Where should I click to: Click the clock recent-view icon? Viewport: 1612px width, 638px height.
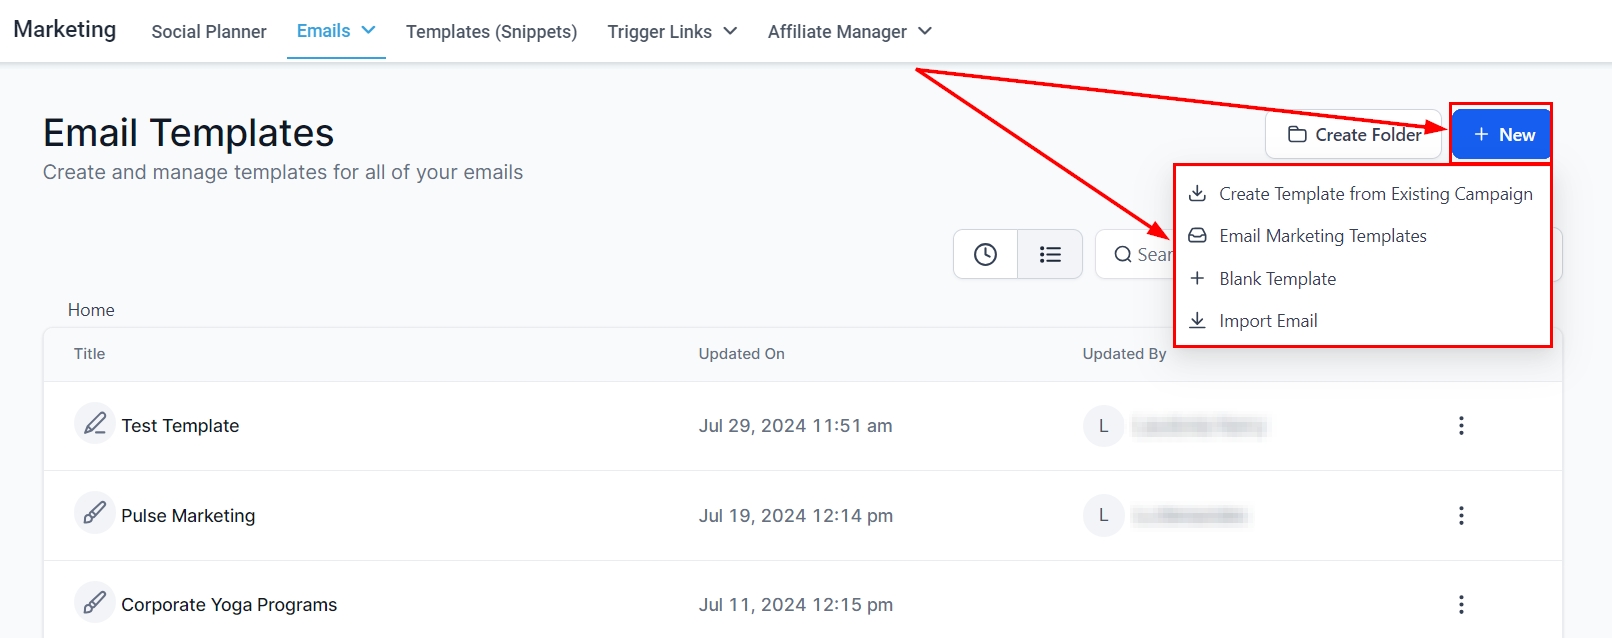point(985,255)
